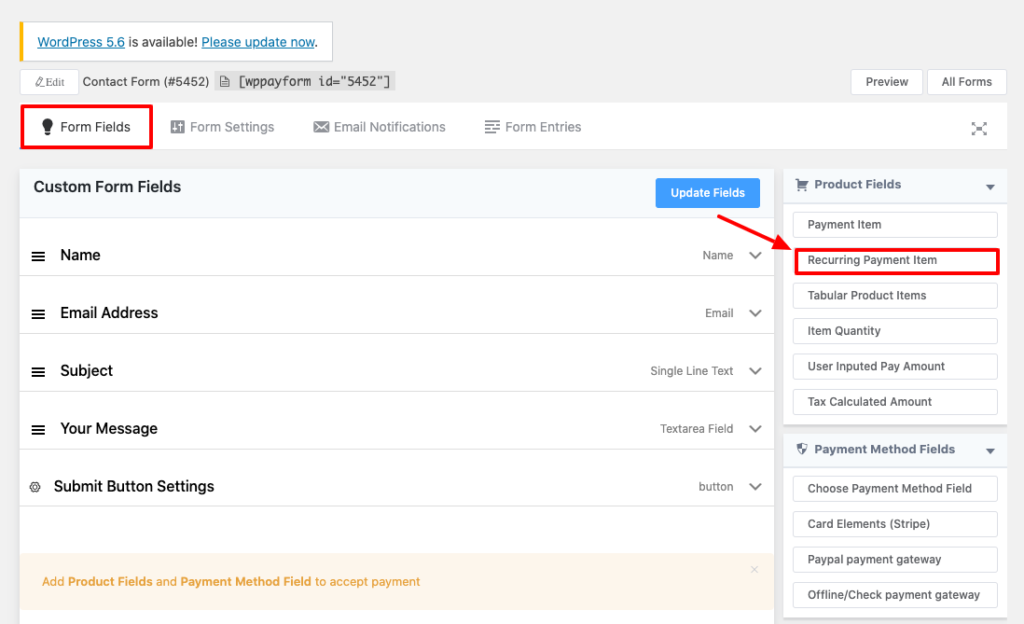
Task: Click the fullscreen expand icon
Action: (x=979, y=128)
